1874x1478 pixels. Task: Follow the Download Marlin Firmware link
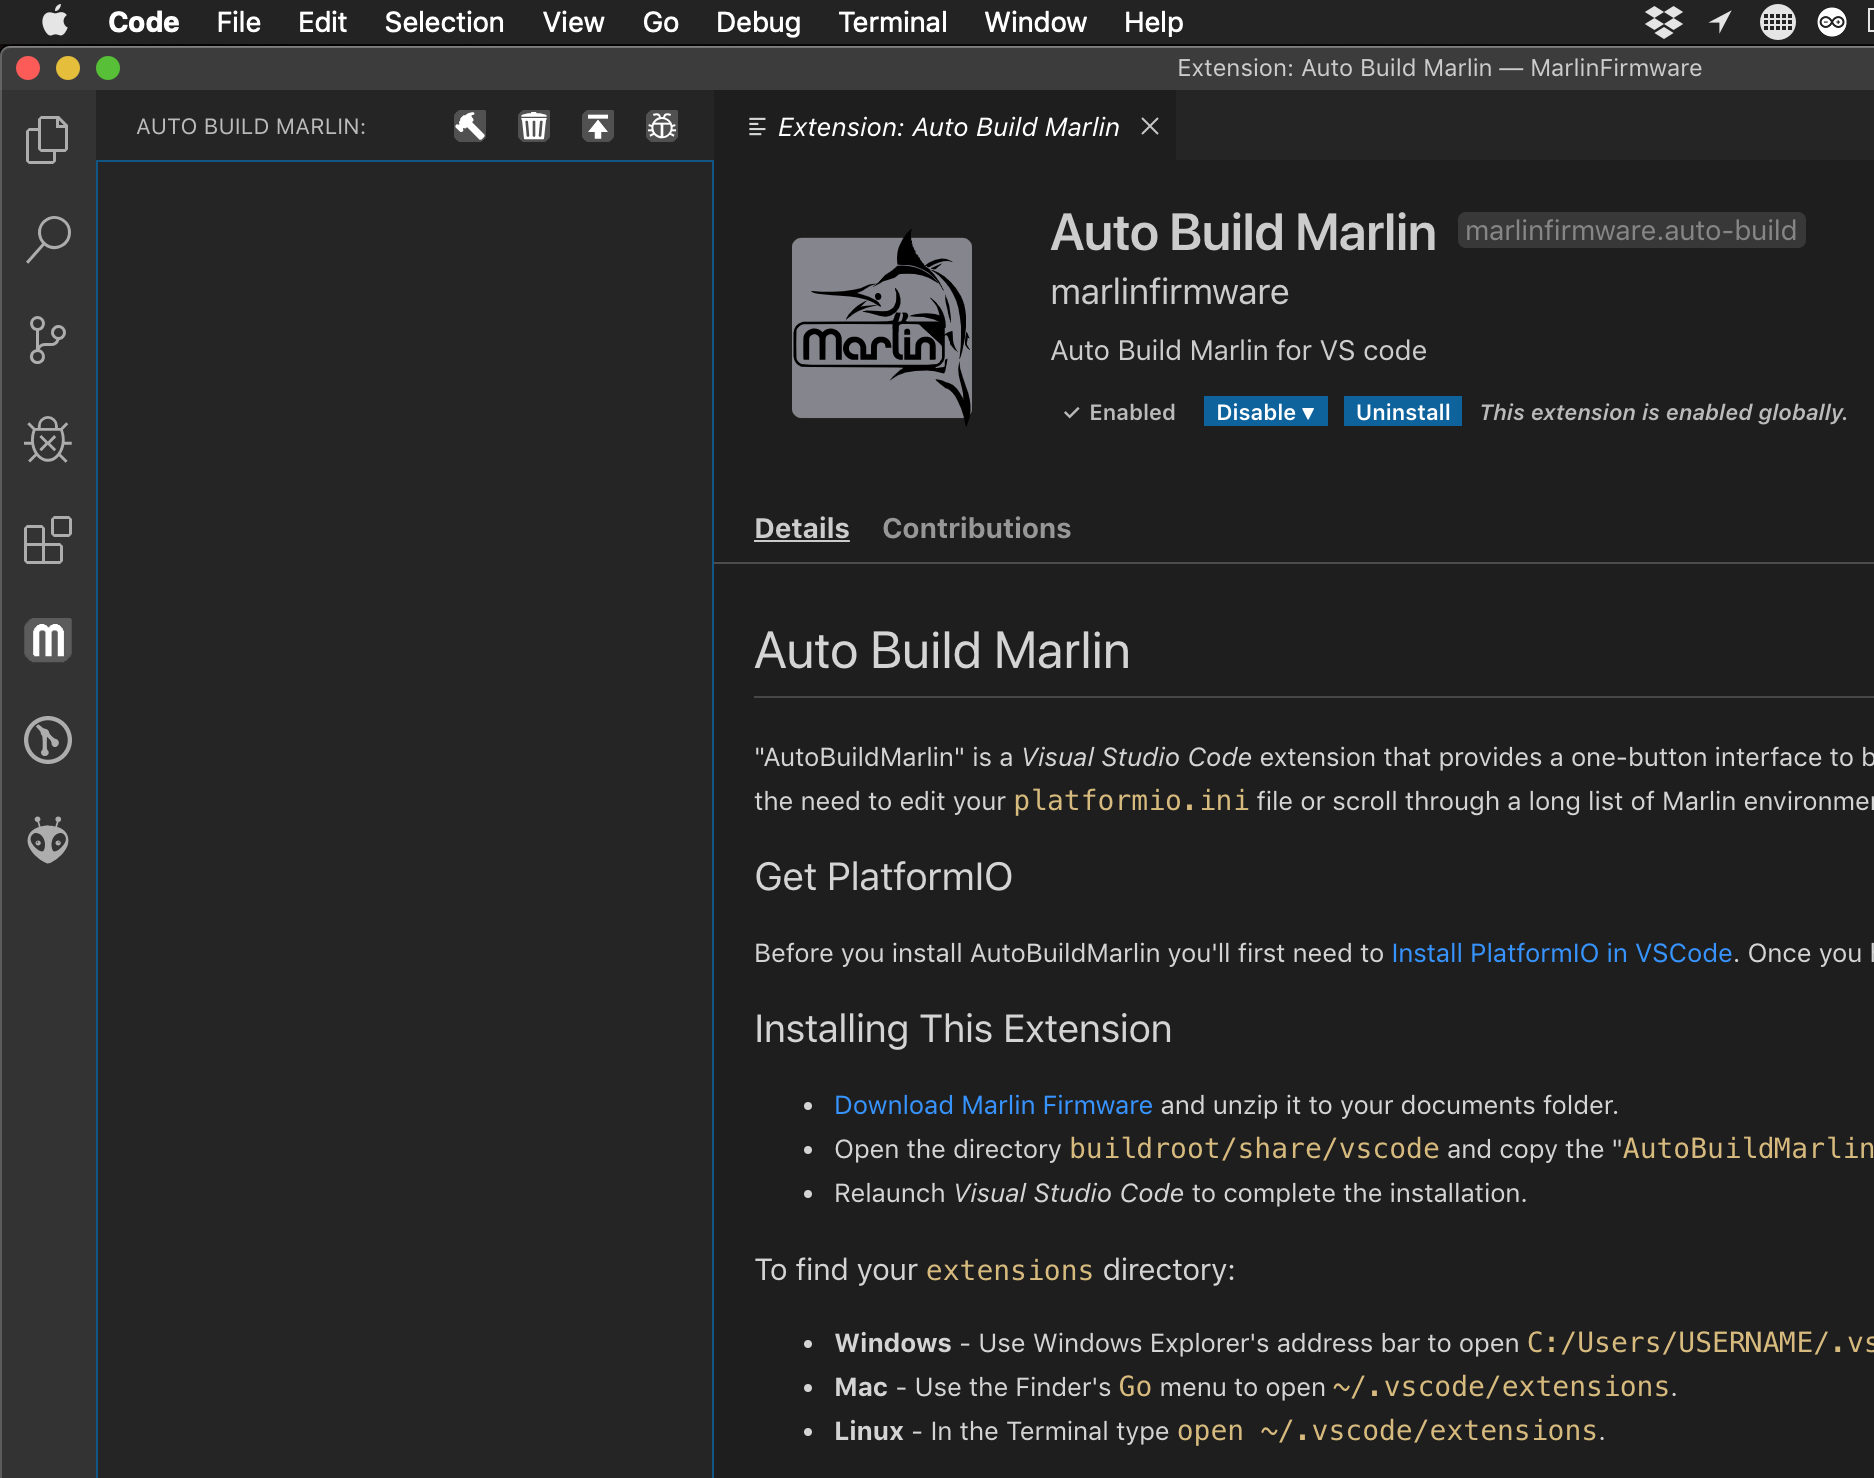tap(993, 1105)
